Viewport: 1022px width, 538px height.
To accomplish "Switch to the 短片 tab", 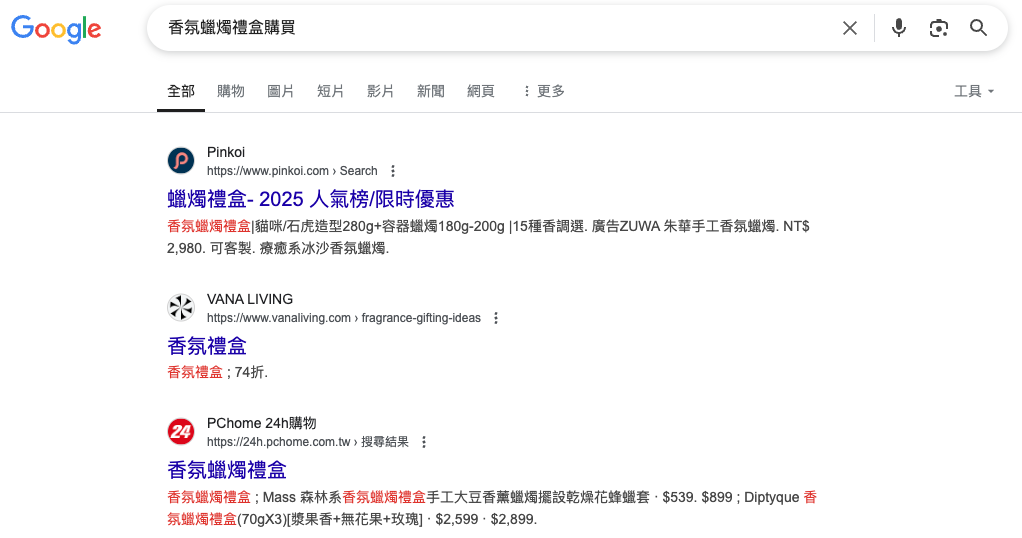I will [330, 91].
